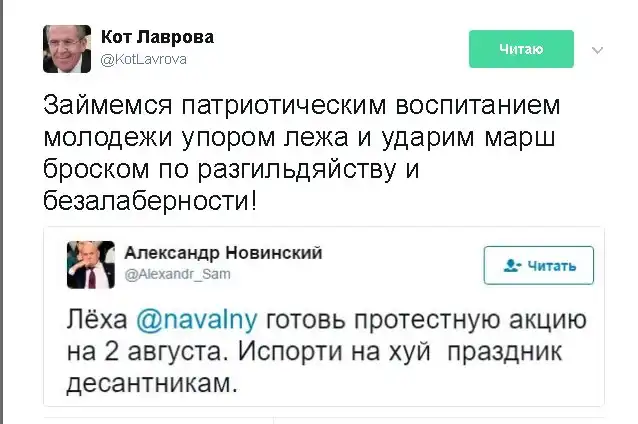Click the word "десантникам." in quoted tweet
Screen dimensions: 638x424
pos(156,383)
